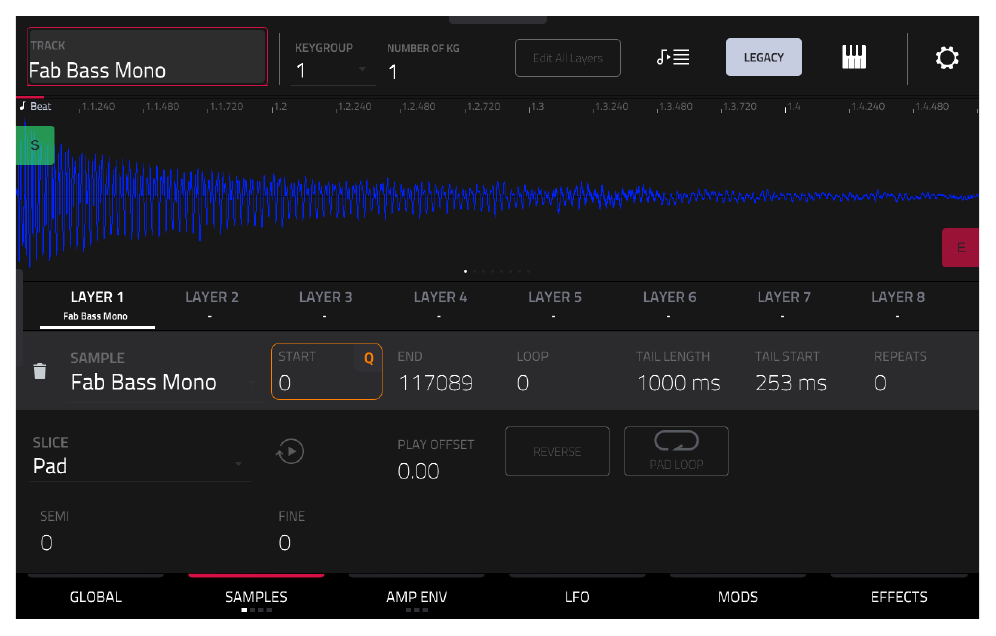The width and height of the screenshot is (996, 636).
Task: Select the Layer 7 tab
Action: tap(784, 306)
